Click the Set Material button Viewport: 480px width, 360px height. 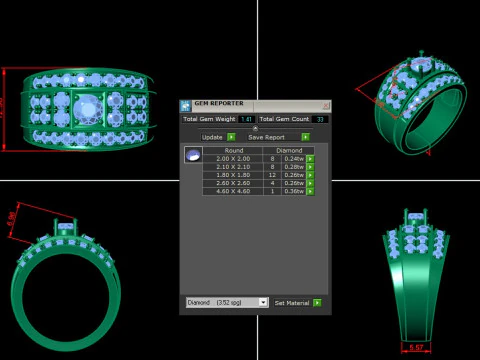(x=298, y=303)
